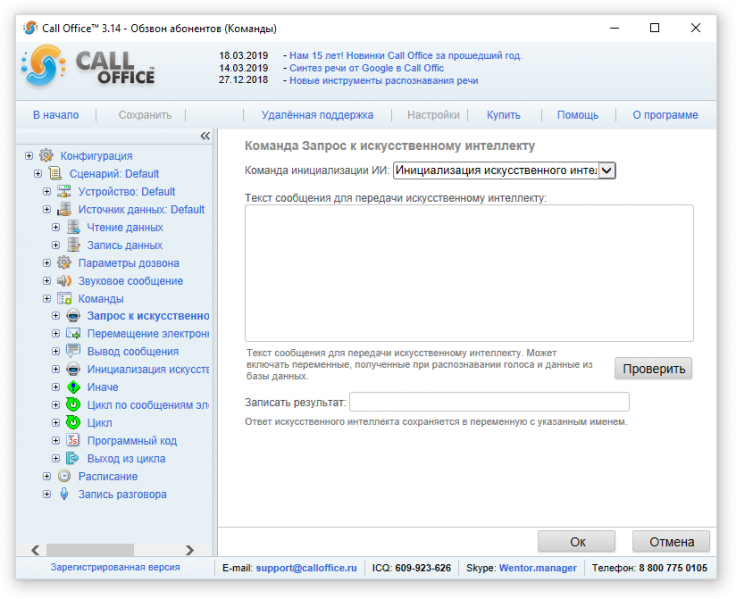Collapse the left tree panel with double-chevron

(205, 136)
